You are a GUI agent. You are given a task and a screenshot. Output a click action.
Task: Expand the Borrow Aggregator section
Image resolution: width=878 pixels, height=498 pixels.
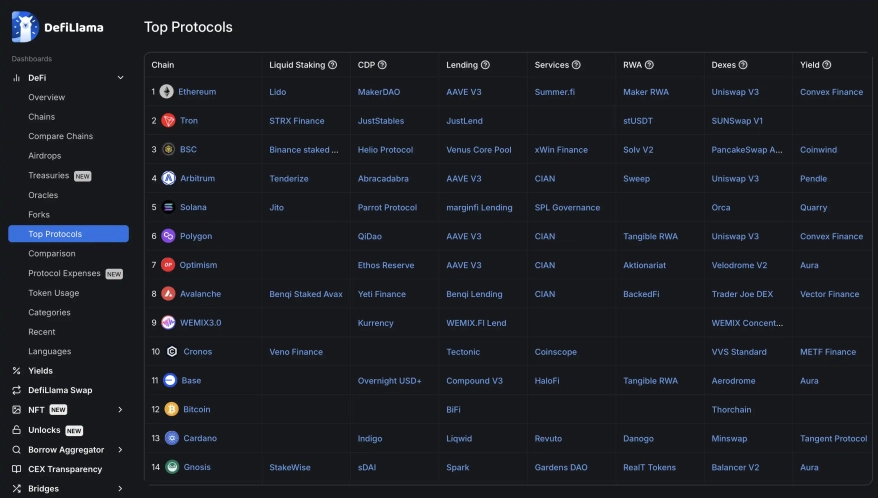(120, 450)
